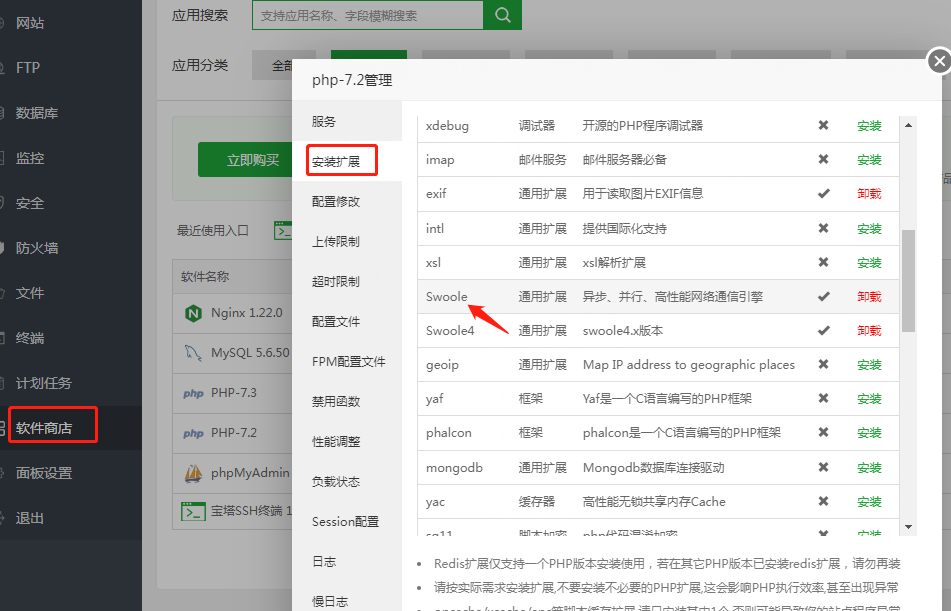The width and height of the screenshot is (951, 611).
Task: Open 面板设置 in the left sidebar
Action: tap(44, 473)
